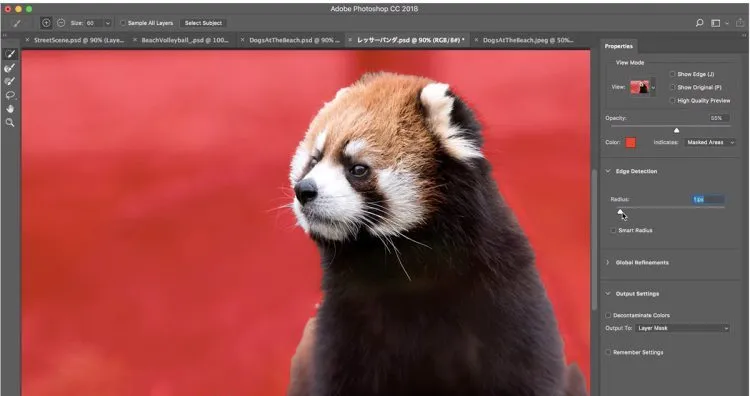Viewport: 750px width, 396px height.
Task: Switch to BeachVolleyball_.psd document tab
Action: [x=185, y=40]
